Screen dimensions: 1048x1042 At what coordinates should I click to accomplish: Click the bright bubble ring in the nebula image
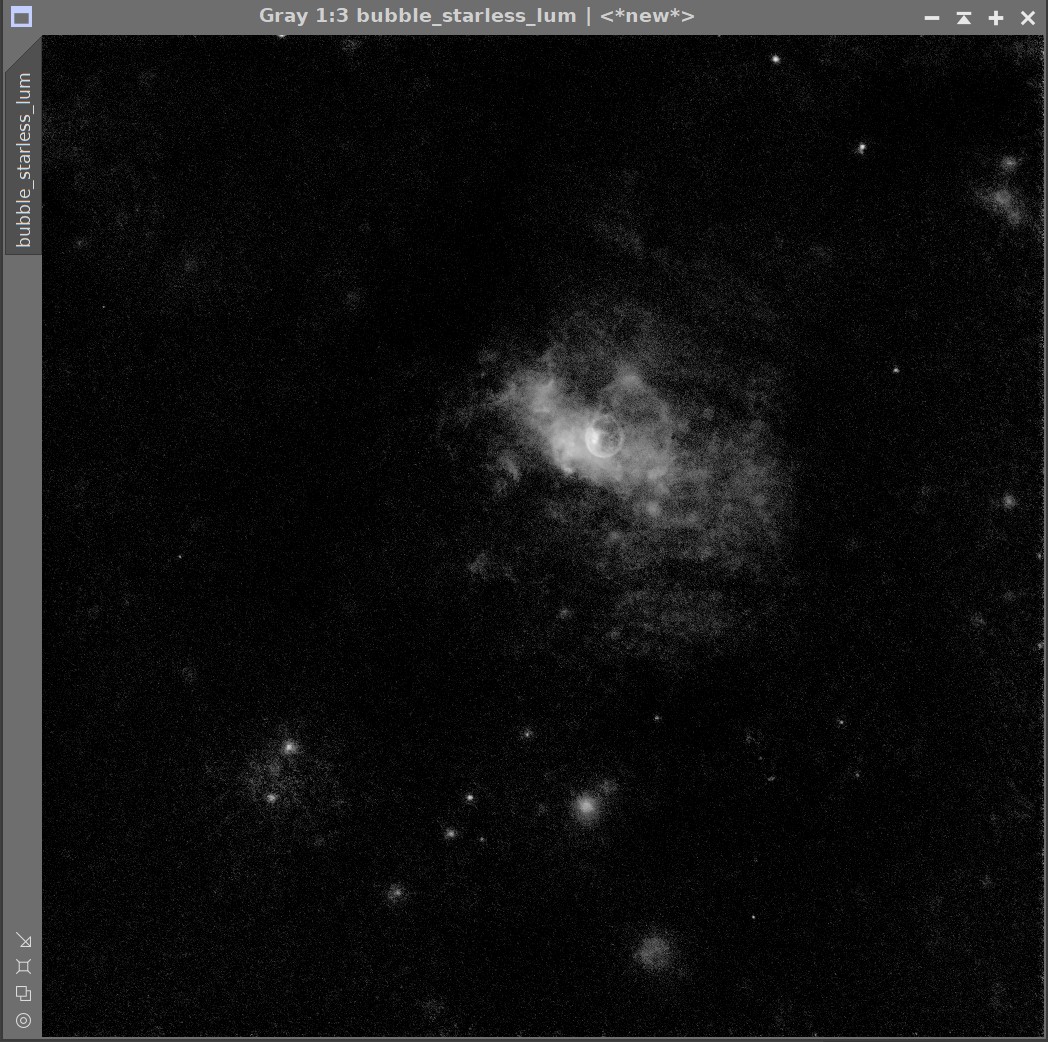pos(604,436)
